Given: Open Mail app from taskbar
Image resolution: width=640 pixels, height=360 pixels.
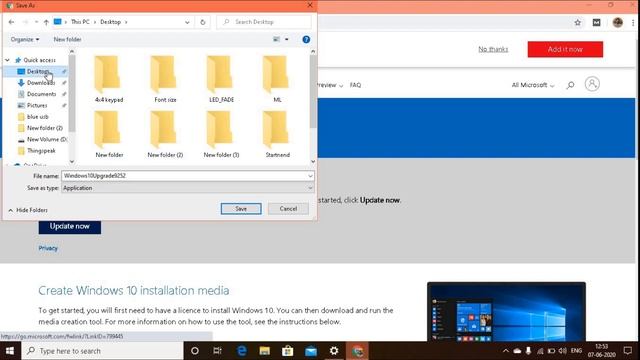Looking at the screenshot, I should point(311,351).
